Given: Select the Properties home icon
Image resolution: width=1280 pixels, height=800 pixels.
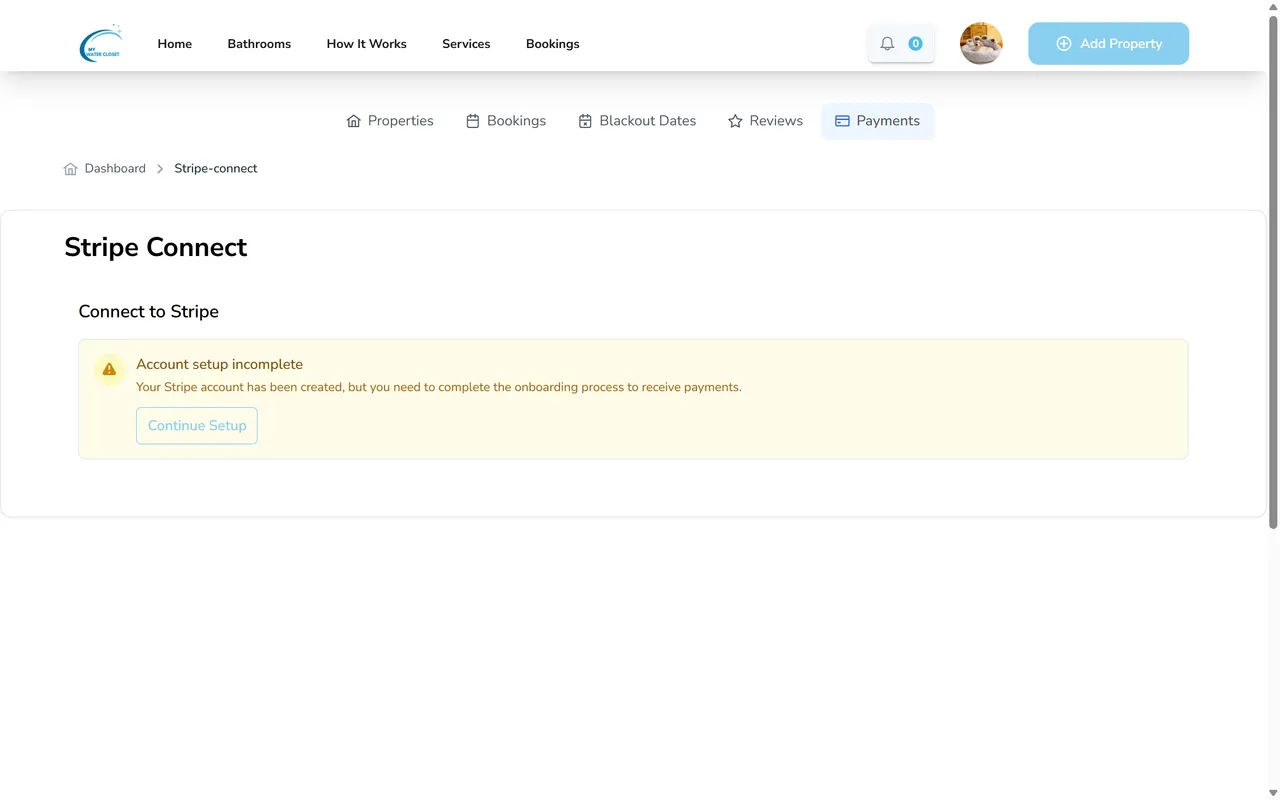Looking at the screenshot, I should (353, 120).
